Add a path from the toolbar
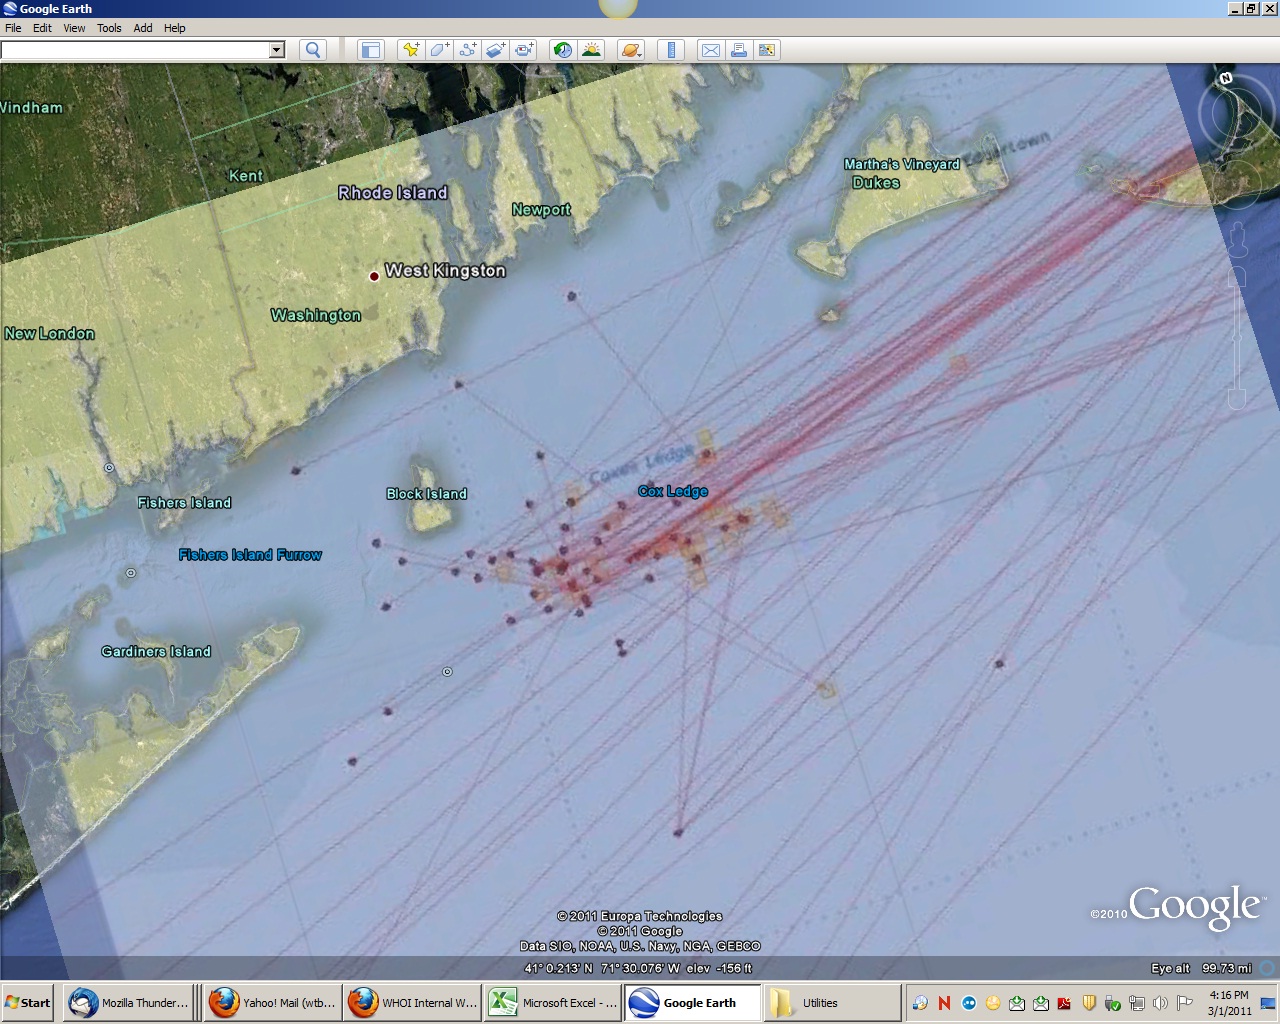1280x1024 pixels. coord(467,50)
